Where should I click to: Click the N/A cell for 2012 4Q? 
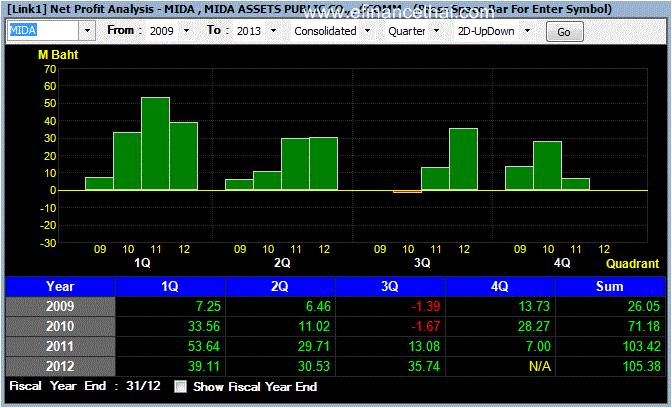pos(500,366)
